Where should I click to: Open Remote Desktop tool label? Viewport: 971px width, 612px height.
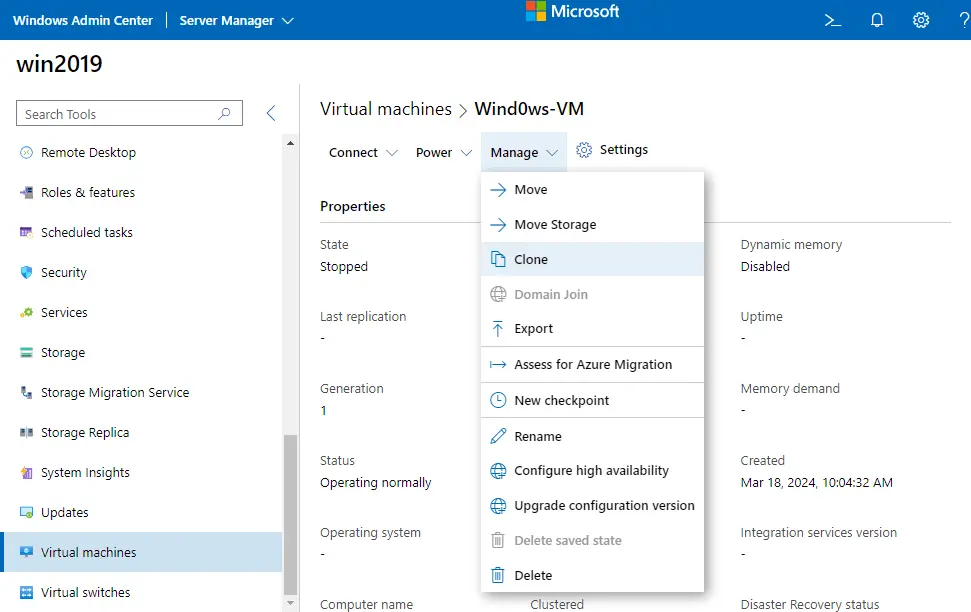coord(89,152)
